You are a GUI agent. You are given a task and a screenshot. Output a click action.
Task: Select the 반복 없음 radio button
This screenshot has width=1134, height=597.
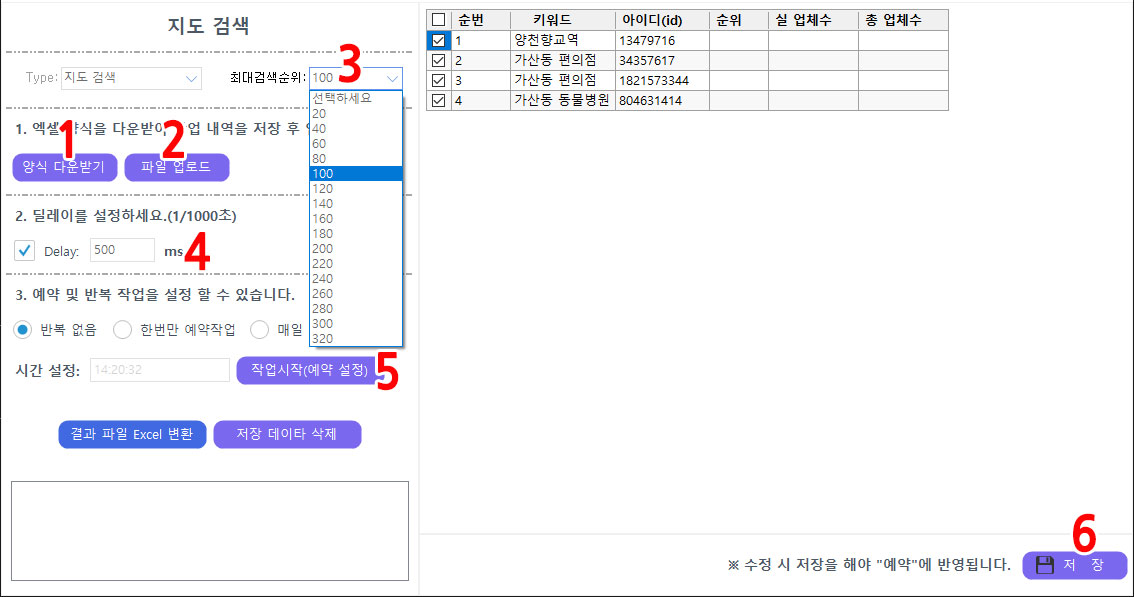tap(23, 329)
